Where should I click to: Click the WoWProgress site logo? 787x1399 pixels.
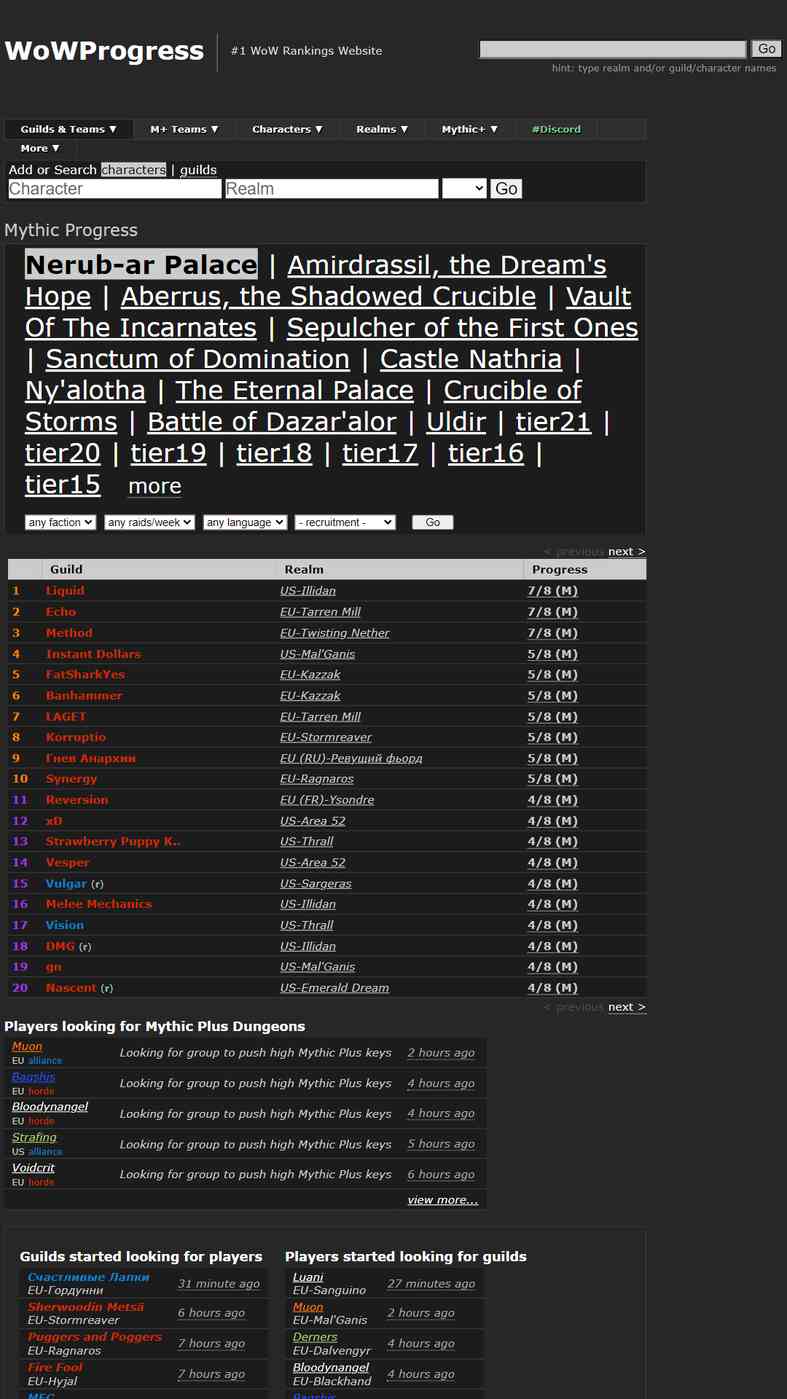(104, 51)
